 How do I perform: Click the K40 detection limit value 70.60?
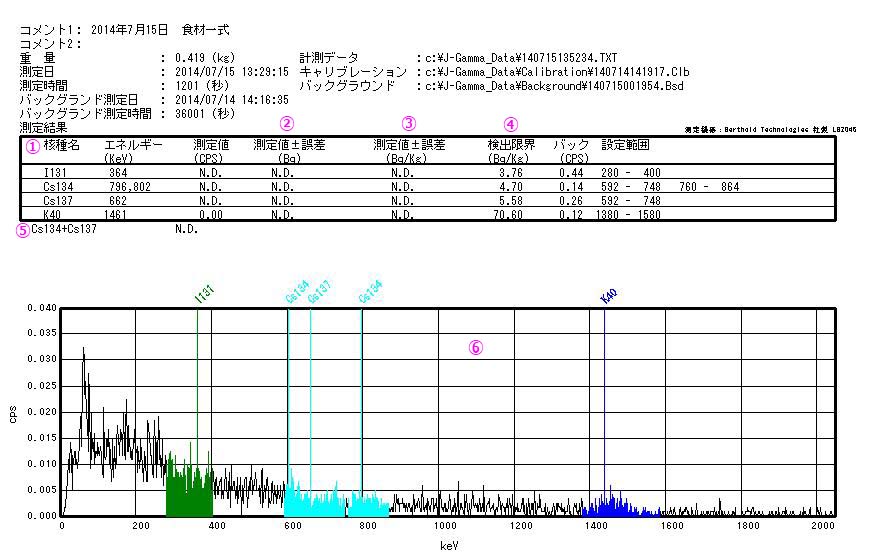(x=511, y=214)
